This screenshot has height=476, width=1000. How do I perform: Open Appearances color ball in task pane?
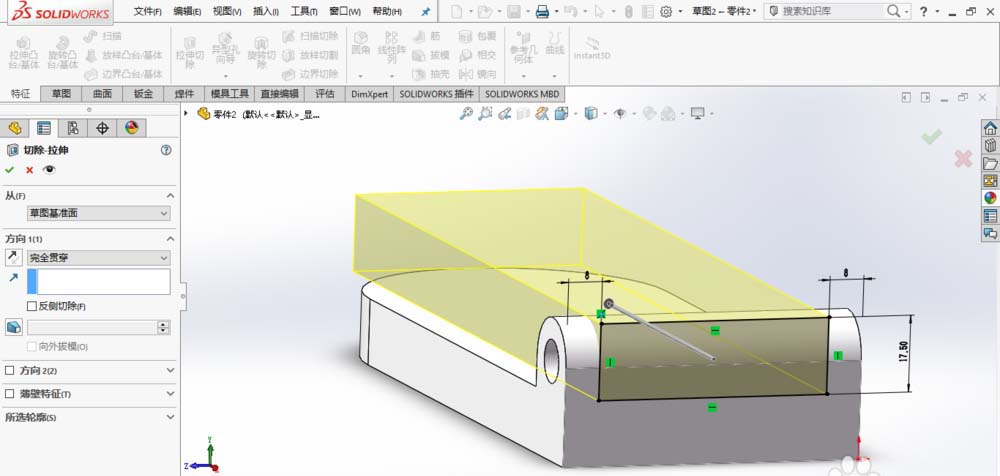[990, 198]
